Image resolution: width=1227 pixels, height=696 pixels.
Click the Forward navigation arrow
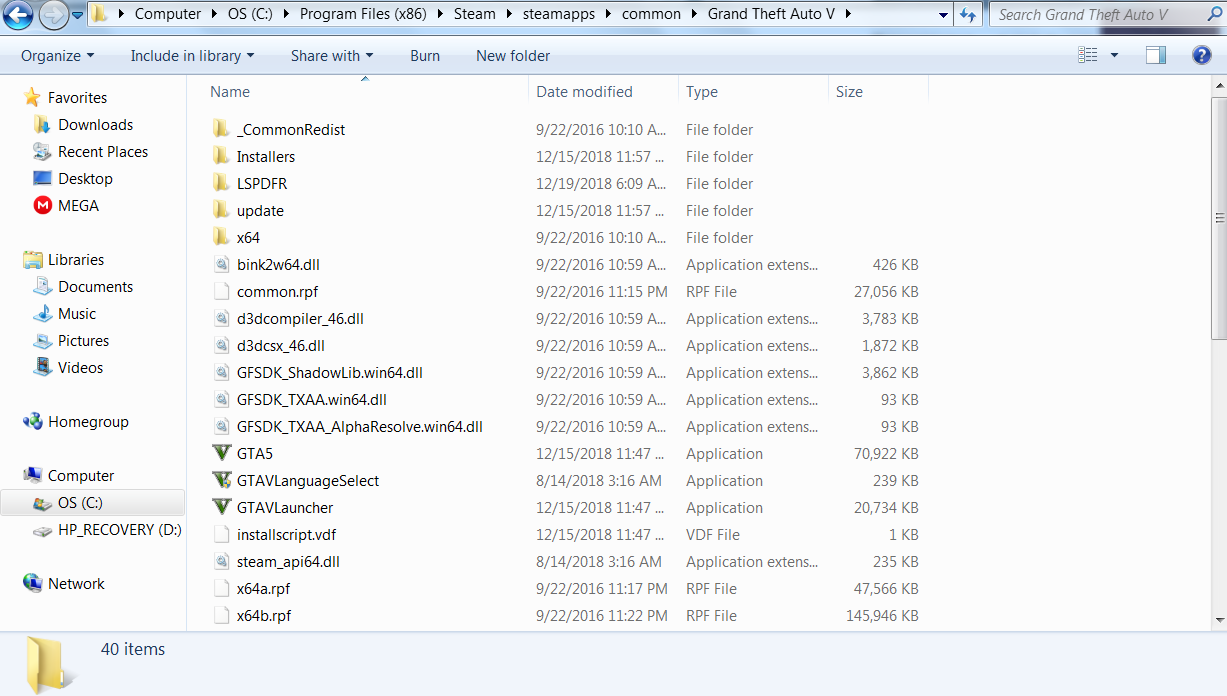[52, 14]
